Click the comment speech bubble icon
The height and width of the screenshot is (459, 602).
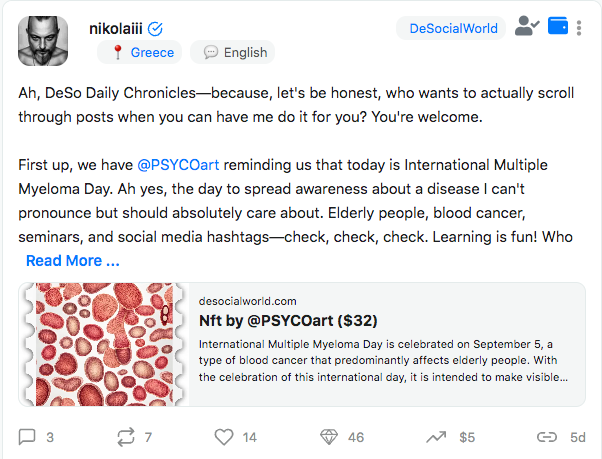(x=28, y=437)
